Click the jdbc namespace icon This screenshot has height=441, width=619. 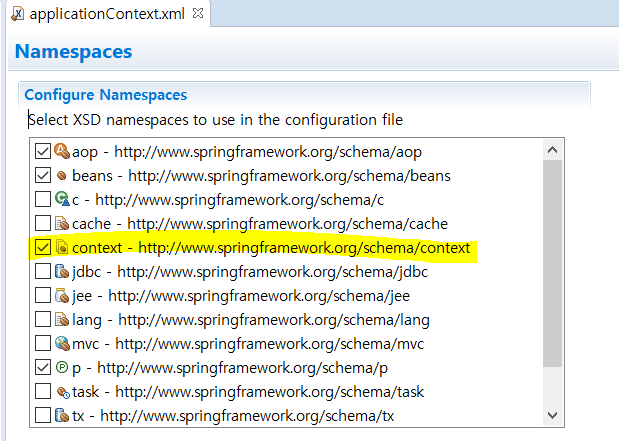[x=62, y=272]
